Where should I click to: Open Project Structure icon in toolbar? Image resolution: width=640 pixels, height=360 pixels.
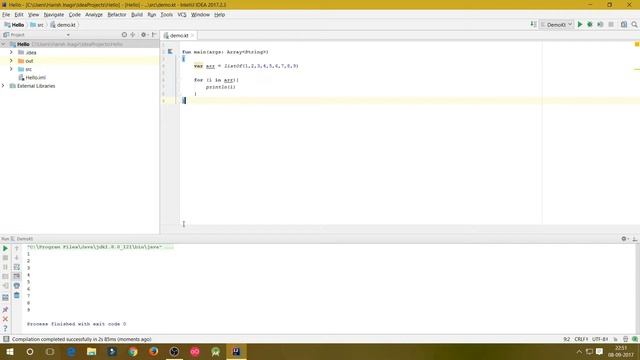pyautogui.click(x=624, y=24)
